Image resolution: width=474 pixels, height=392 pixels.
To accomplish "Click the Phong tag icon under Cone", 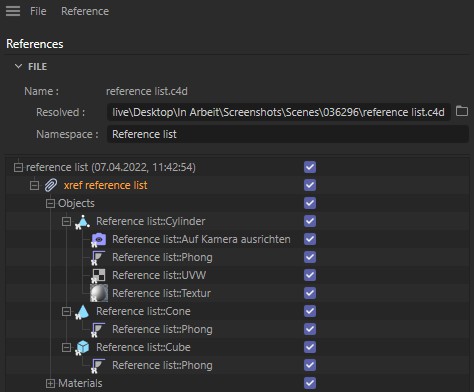I will tap(98, 330).
